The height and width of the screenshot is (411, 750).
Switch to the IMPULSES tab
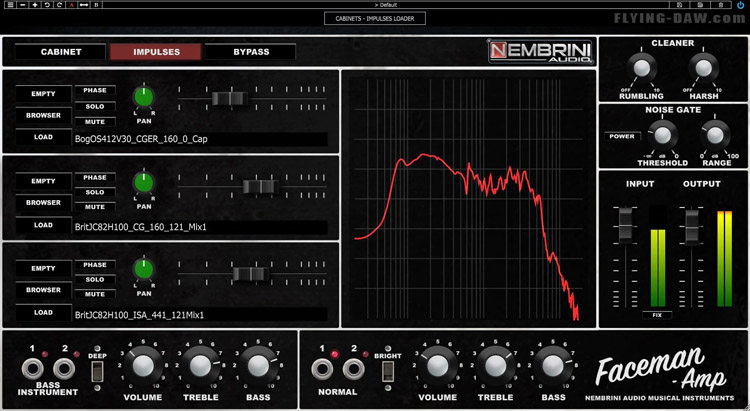(x=156, y=52)
